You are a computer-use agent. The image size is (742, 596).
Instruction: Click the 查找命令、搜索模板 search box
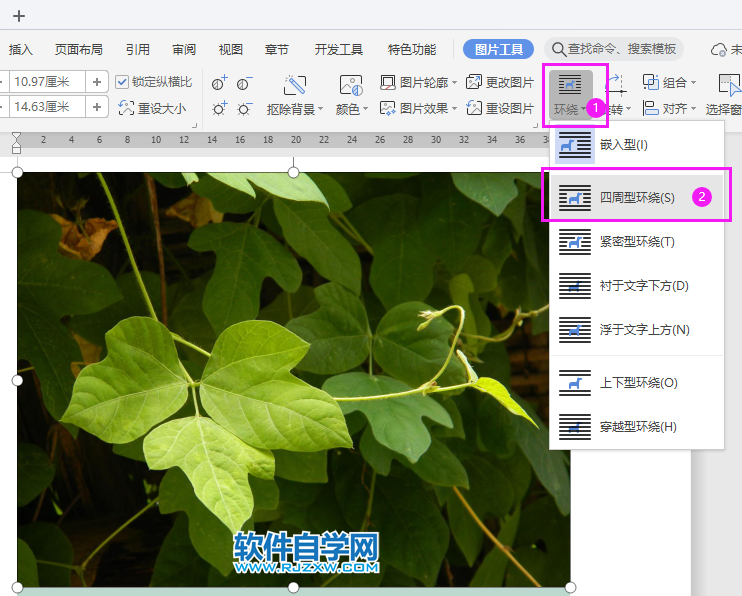tap(614, 49)
